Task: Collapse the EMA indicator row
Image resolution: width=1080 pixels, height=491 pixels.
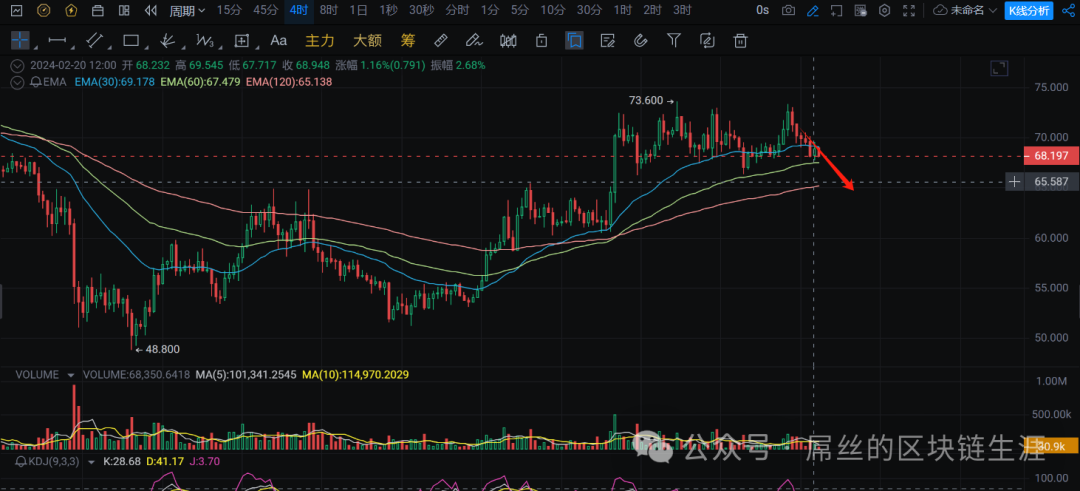Action: [x=15, y=81]
